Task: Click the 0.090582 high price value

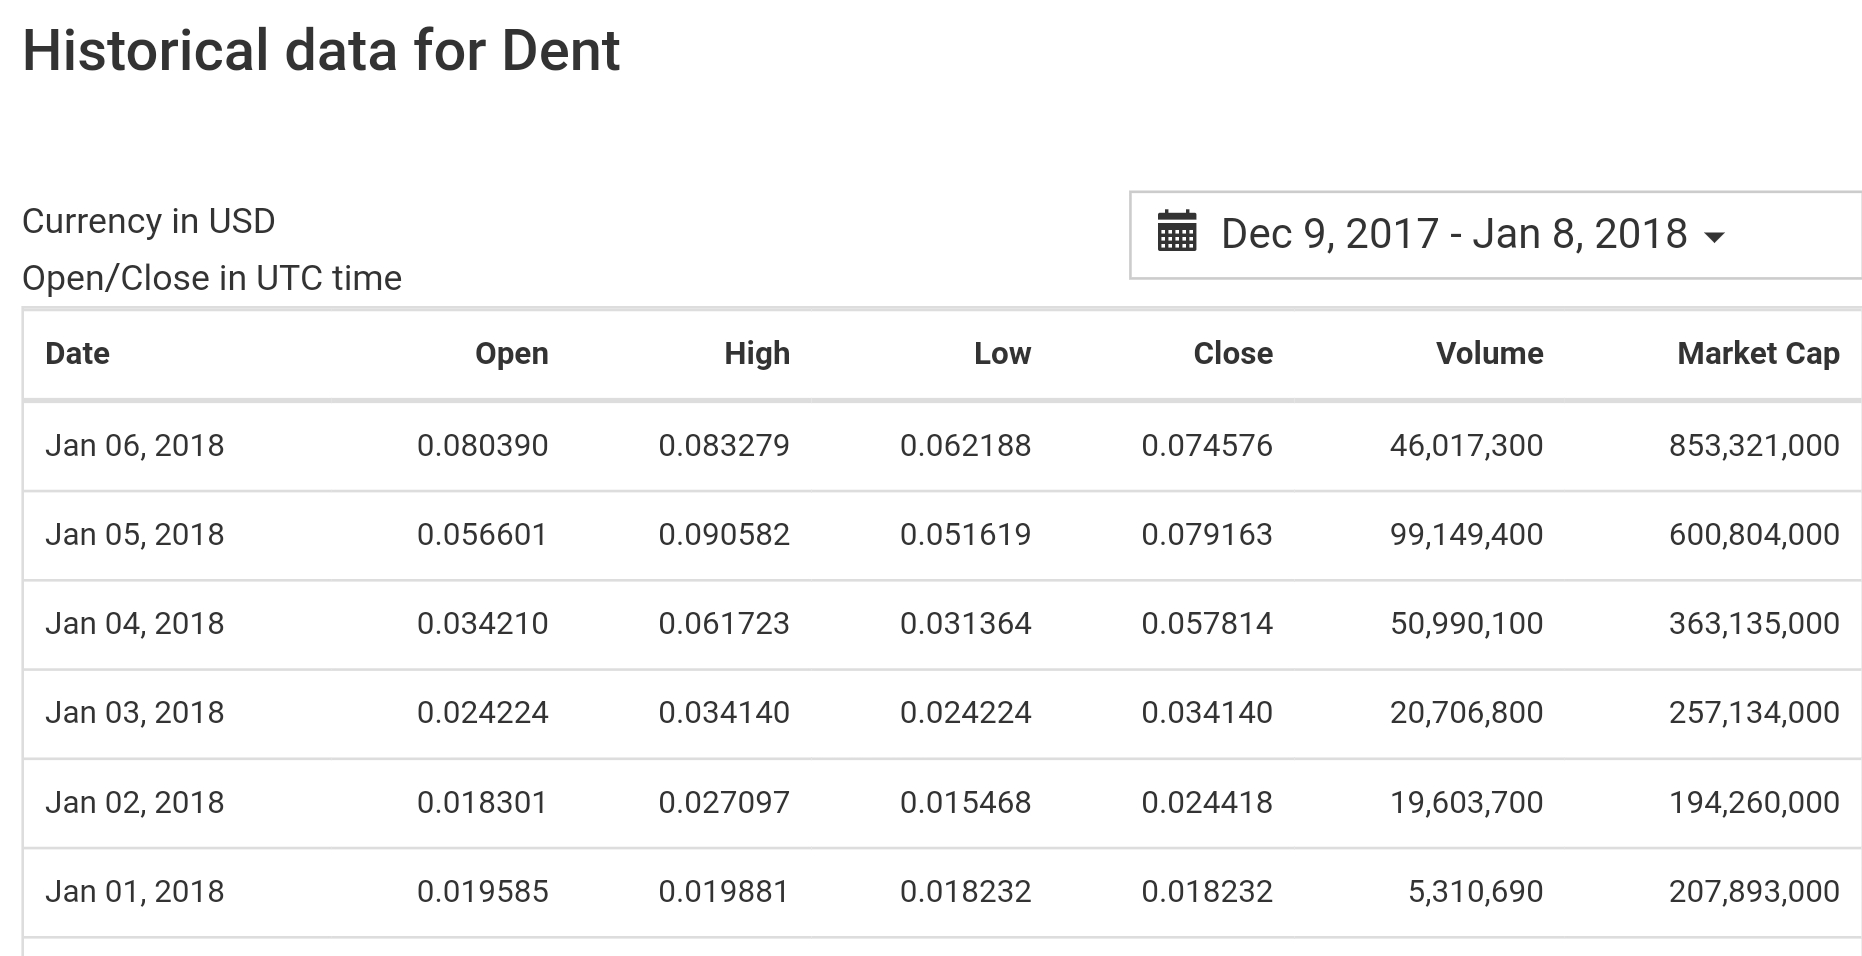Action: [724, 534]
